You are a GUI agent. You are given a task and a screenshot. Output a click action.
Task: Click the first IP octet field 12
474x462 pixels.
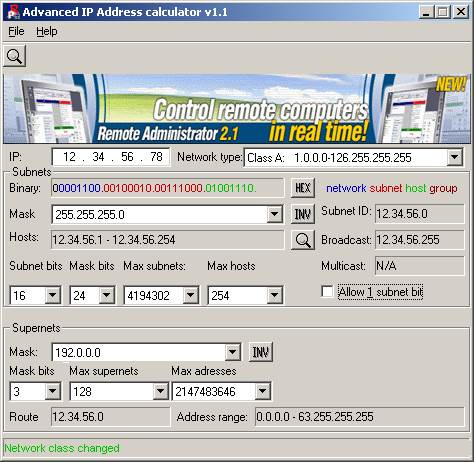click(69, 157)
